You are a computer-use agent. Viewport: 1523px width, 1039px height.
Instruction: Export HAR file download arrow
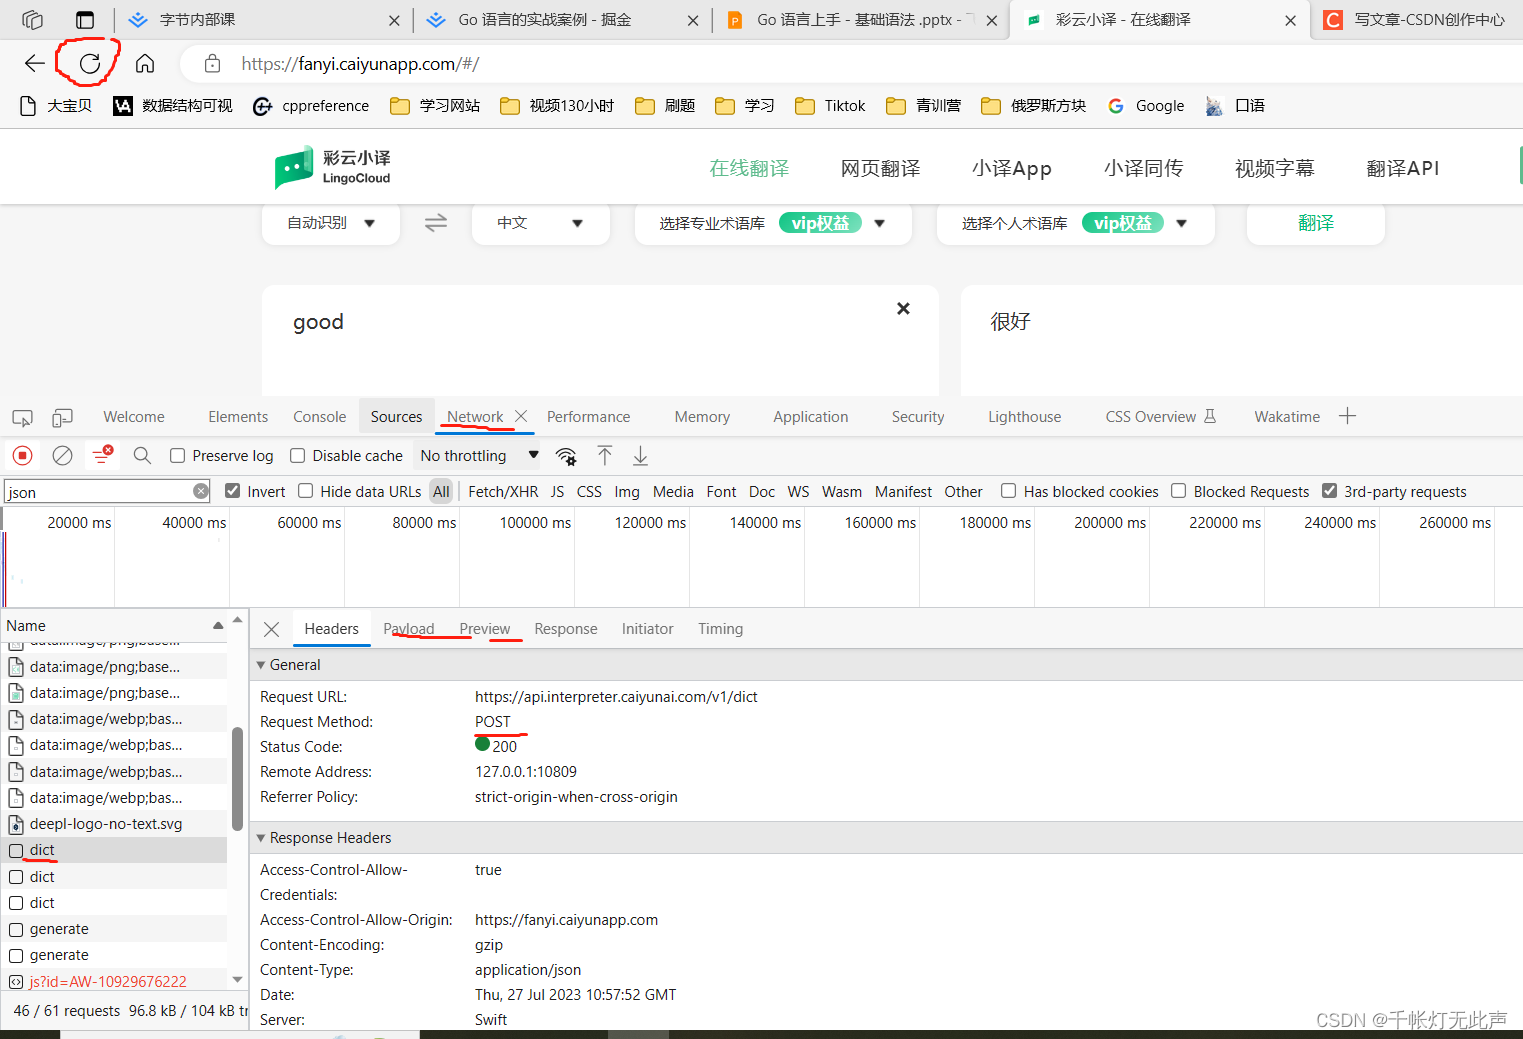click(640, 456)
